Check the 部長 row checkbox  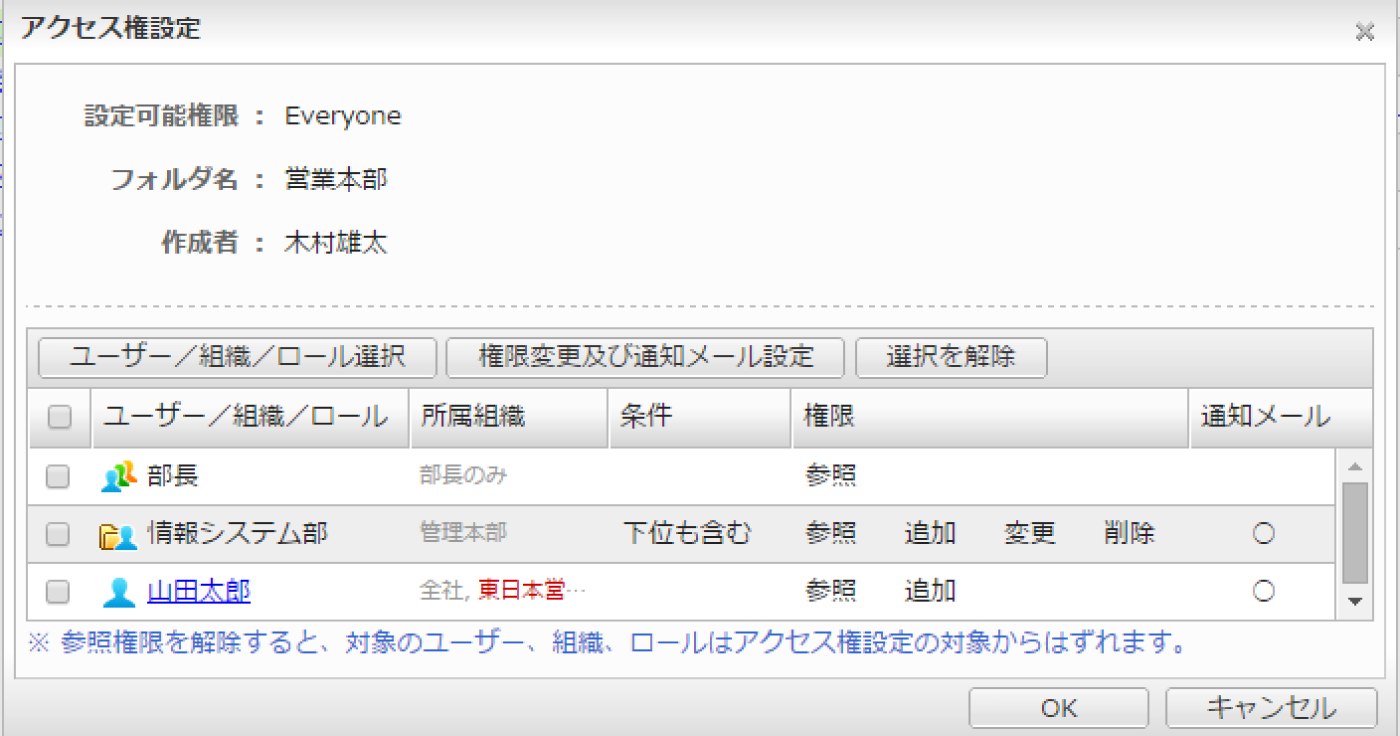58,477
